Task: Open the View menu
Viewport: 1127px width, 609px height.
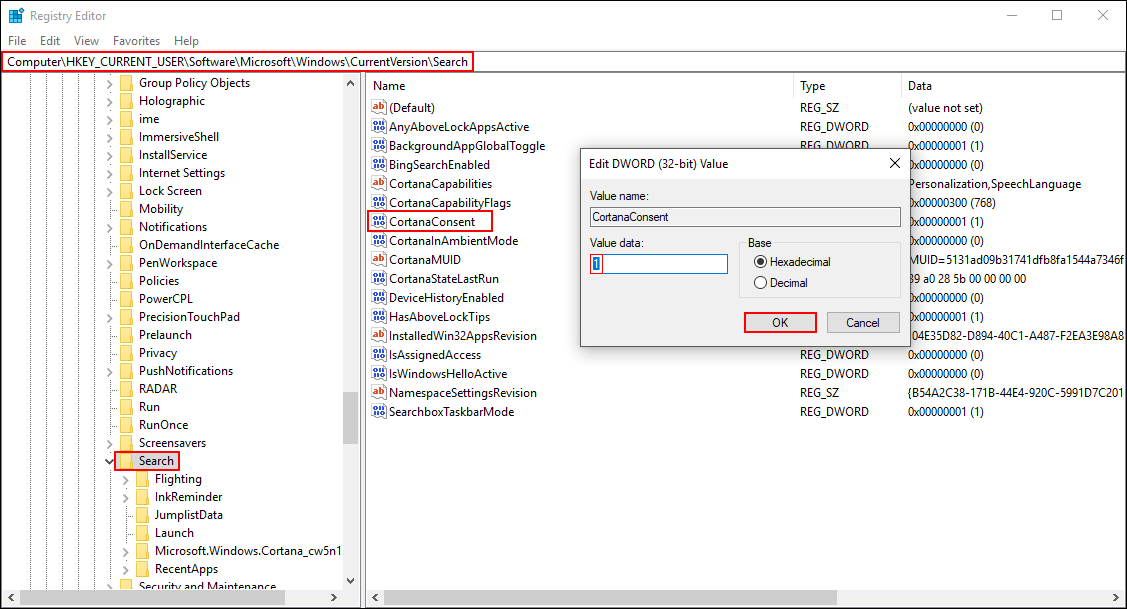Action: point(86,41)
